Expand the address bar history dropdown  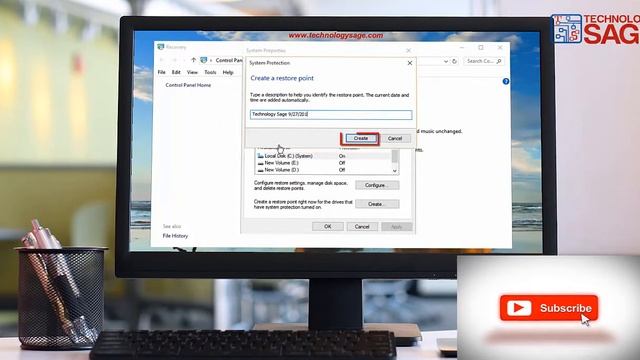446,61
